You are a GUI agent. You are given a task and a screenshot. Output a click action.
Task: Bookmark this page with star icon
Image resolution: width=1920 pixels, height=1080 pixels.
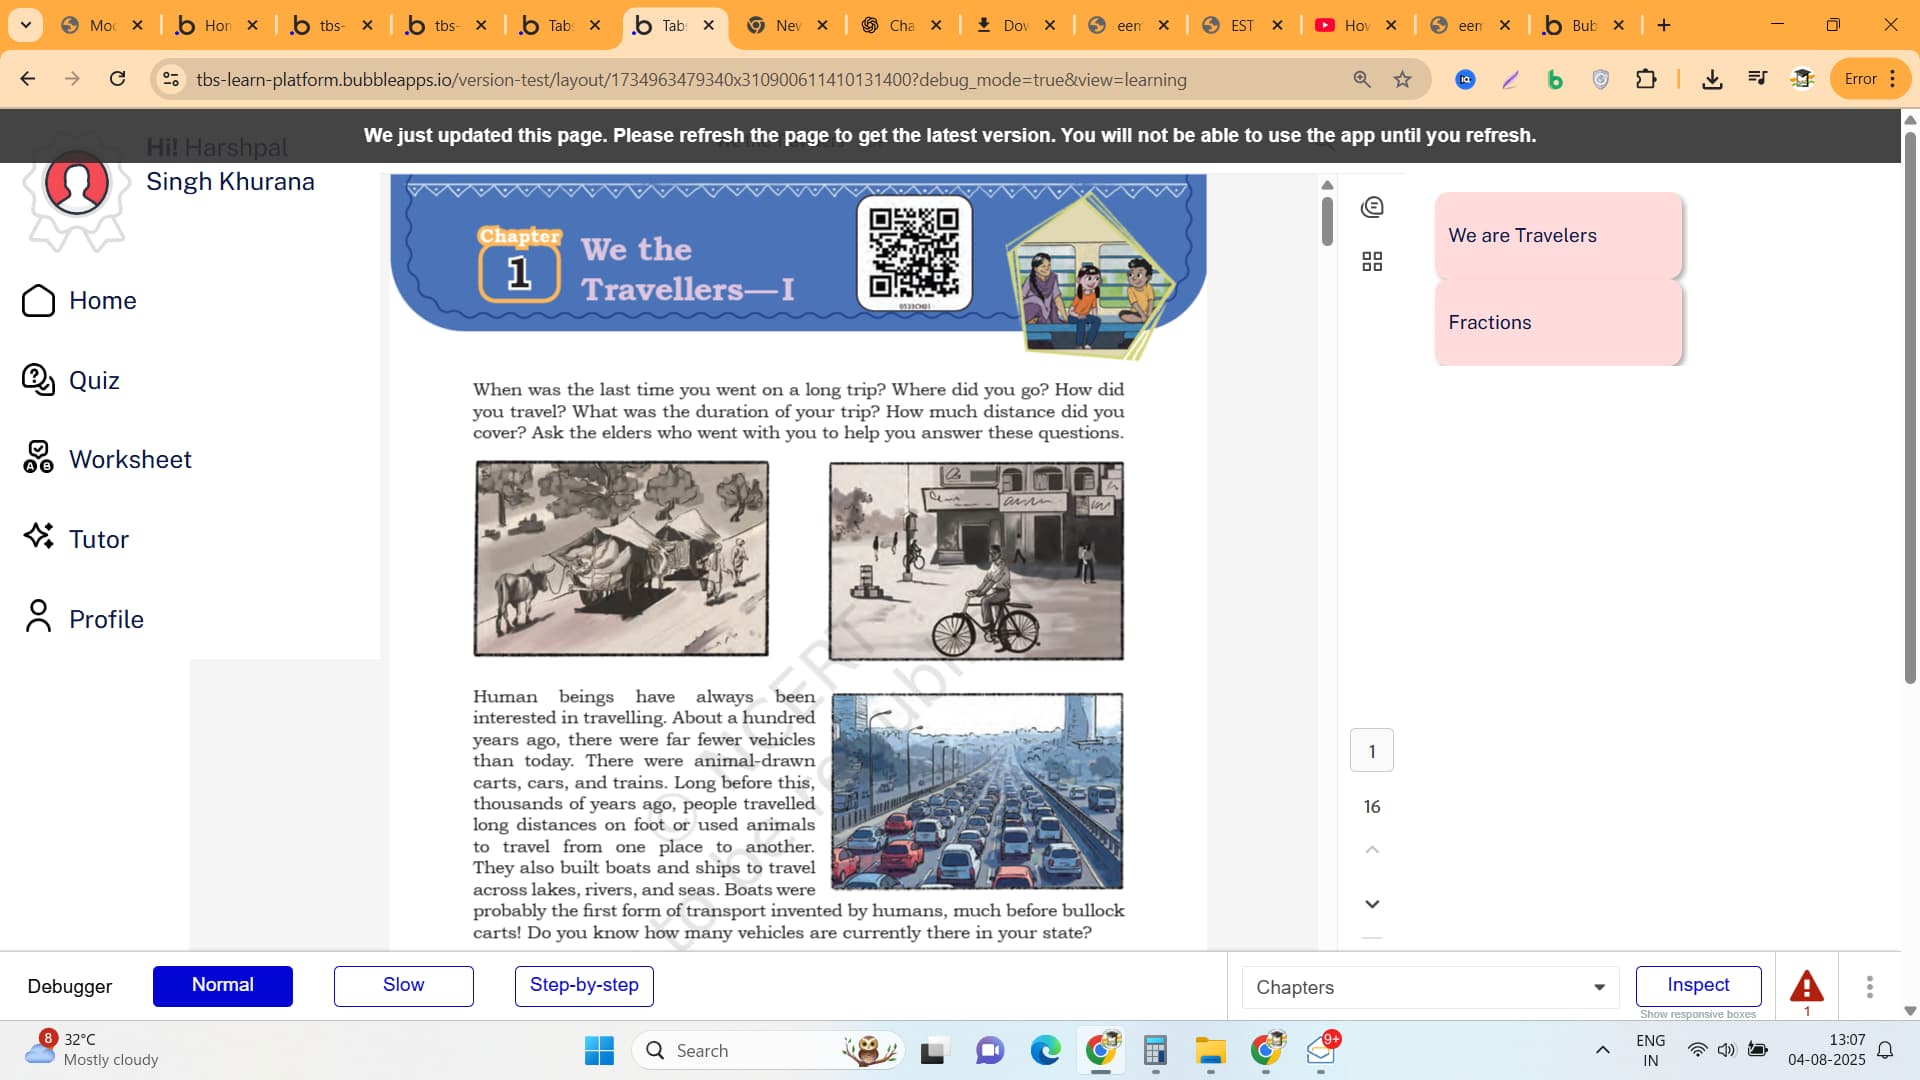click(1403, 79)
